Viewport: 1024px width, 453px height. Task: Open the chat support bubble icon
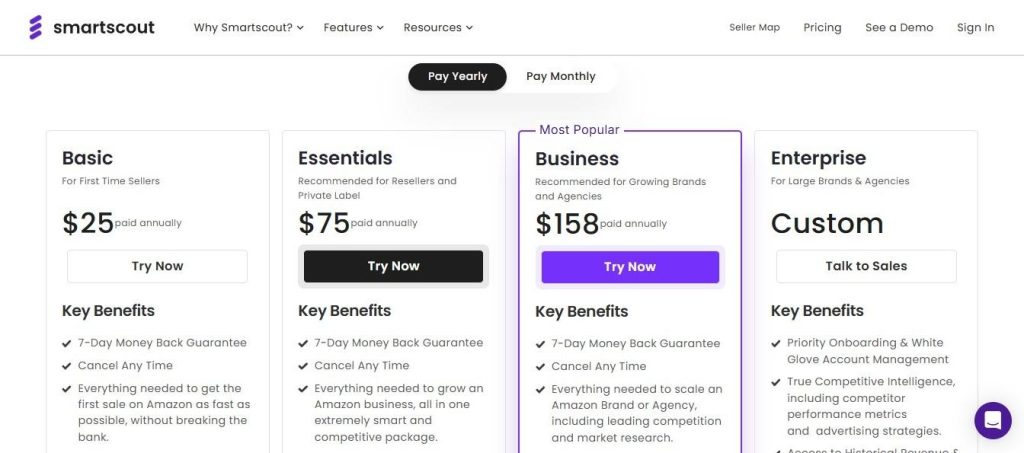coord(992,421)
